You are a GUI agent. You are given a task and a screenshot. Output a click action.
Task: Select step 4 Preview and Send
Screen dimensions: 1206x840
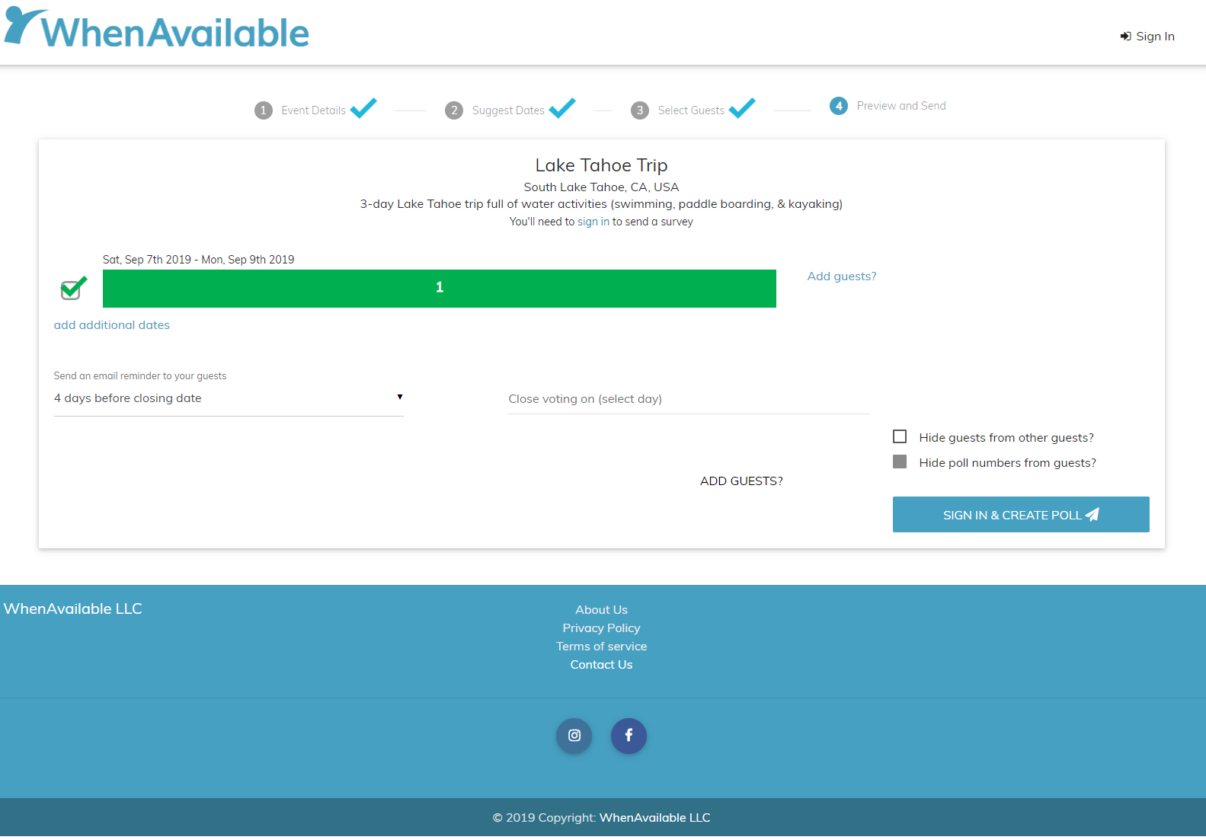(x=888, y=105)
